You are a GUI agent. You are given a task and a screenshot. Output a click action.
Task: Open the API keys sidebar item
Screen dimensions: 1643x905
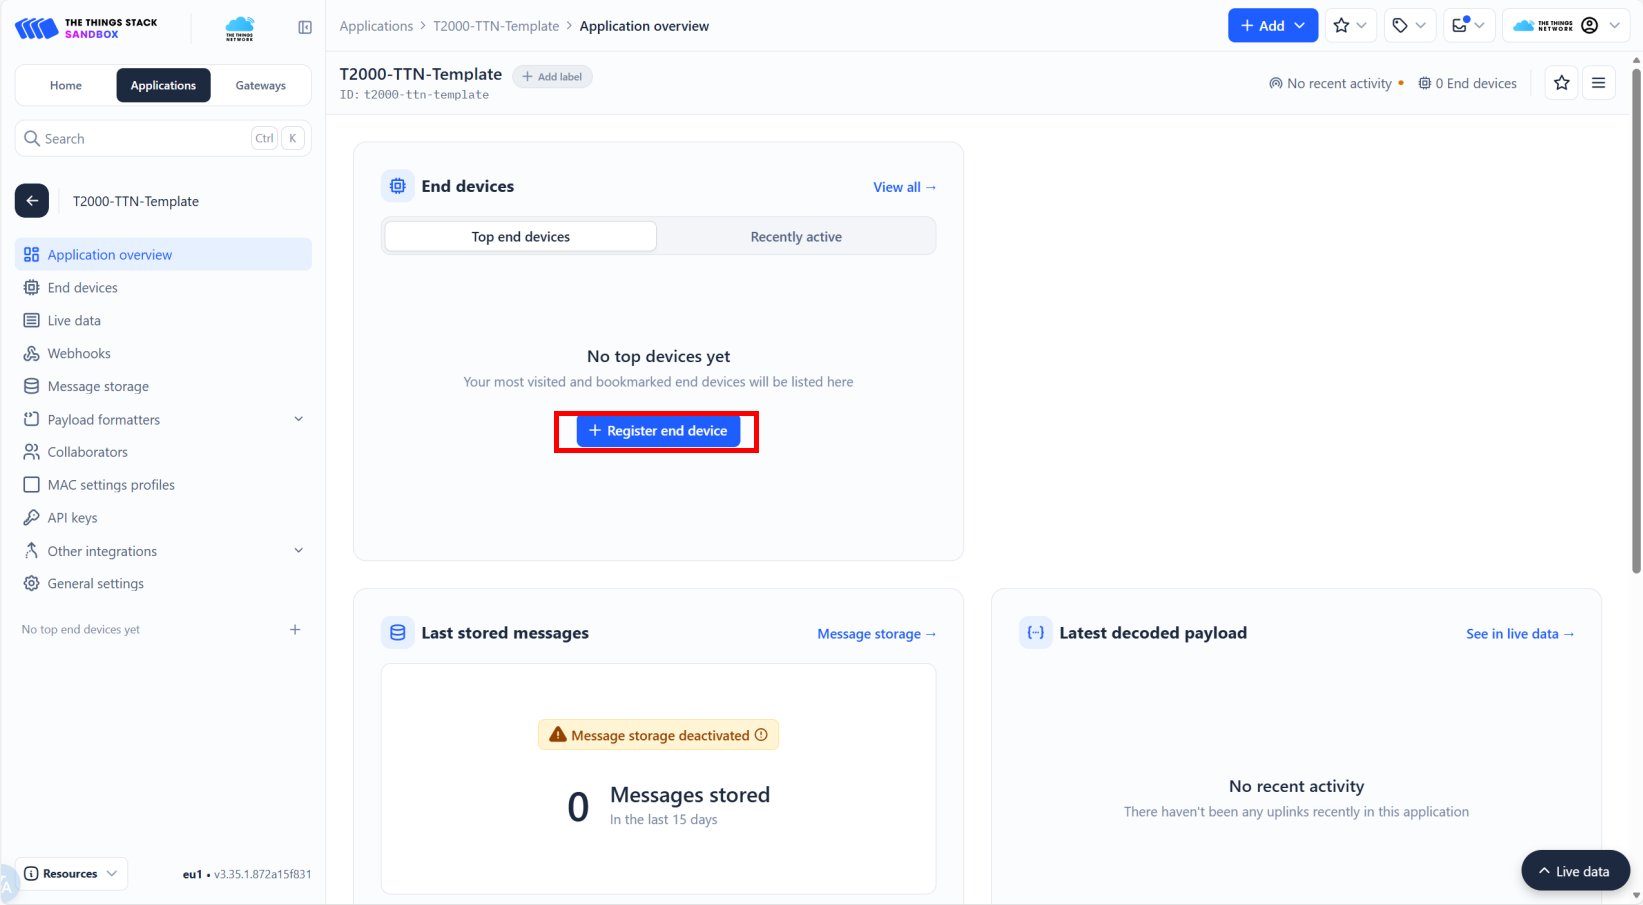pyautogui.click(x=72, y=518)
